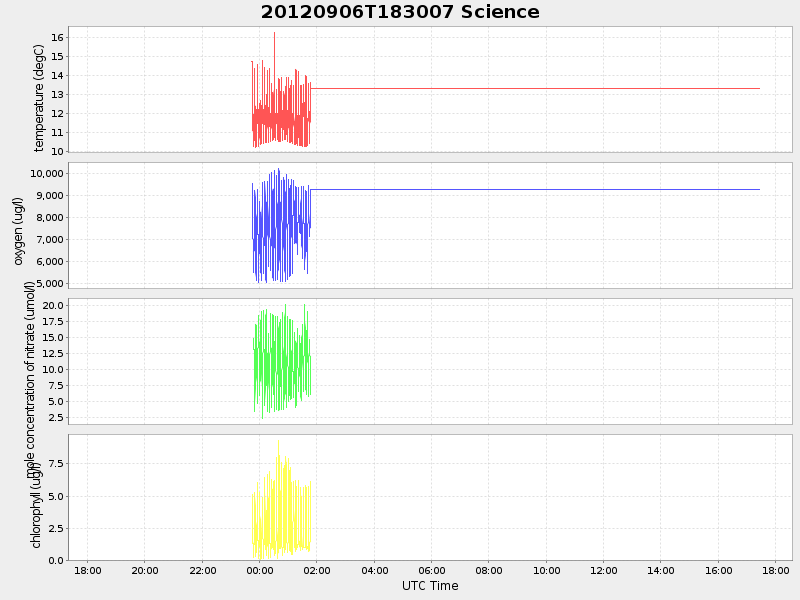Image resolution: width=800 pixels, height=600 pixels.
Task: Click the '02:00' time tick label
Action: pyautogui.click(x=317, y=570)
